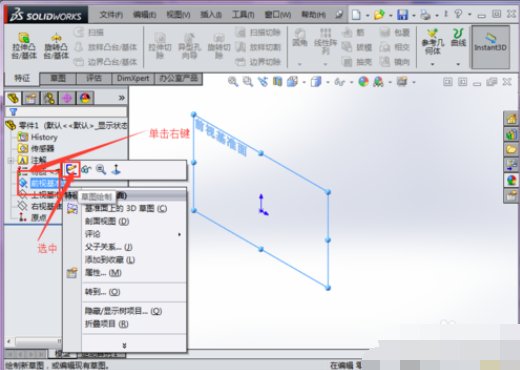
Task: Switch to the 草图 (Sketch) ribbon tab
Action: pos(58,79)
